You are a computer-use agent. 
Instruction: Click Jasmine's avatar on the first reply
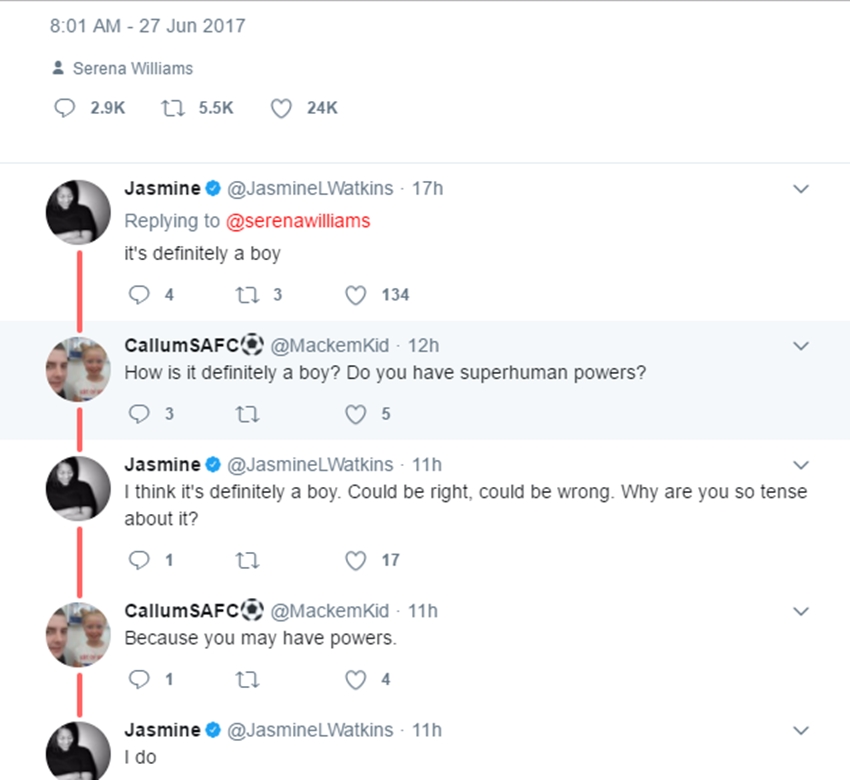coord(78,212)
